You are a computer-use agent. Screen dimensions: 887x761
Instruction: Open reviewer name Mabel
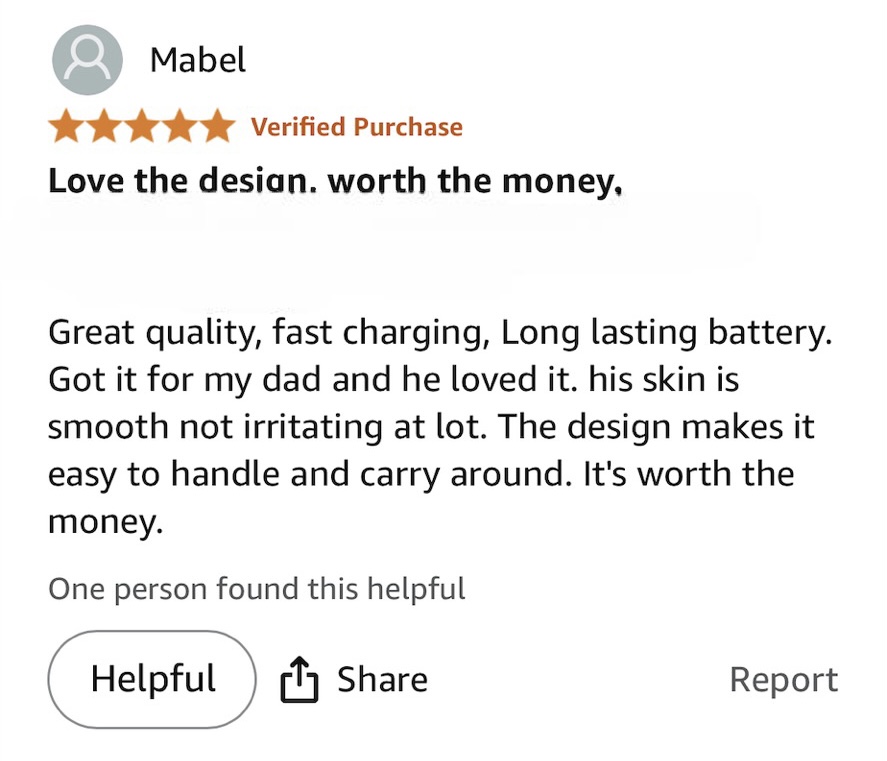197,60
